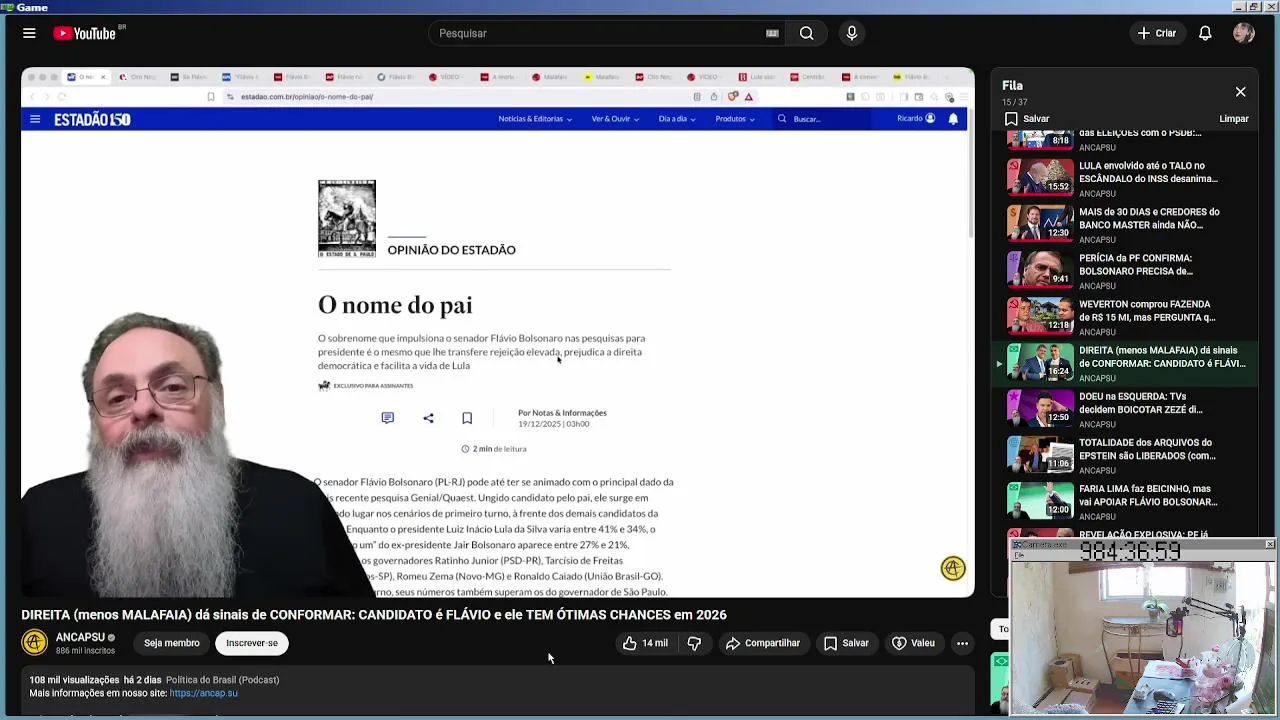Select current queue item DIREITA (menos MALAFAIA)
The width and height of the screenshot is (1280, 720).
(1127, 363)
